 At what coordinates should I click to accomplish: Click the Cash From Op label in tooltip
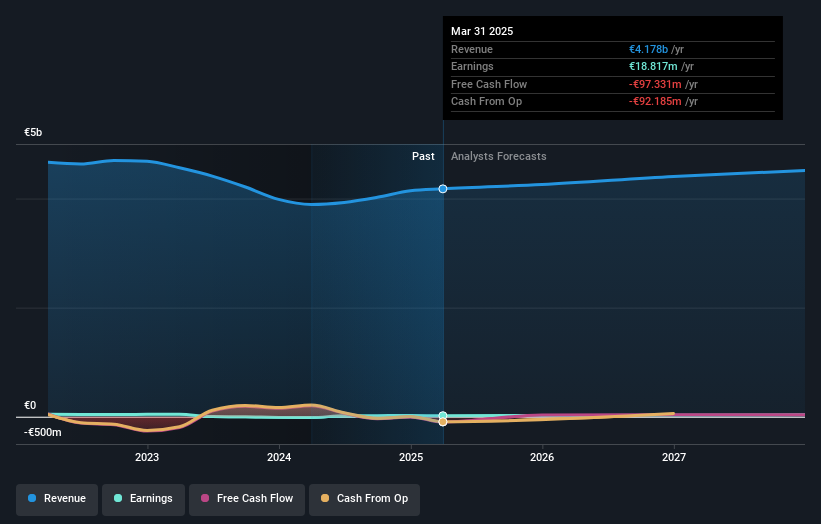(x=486, y=102)
